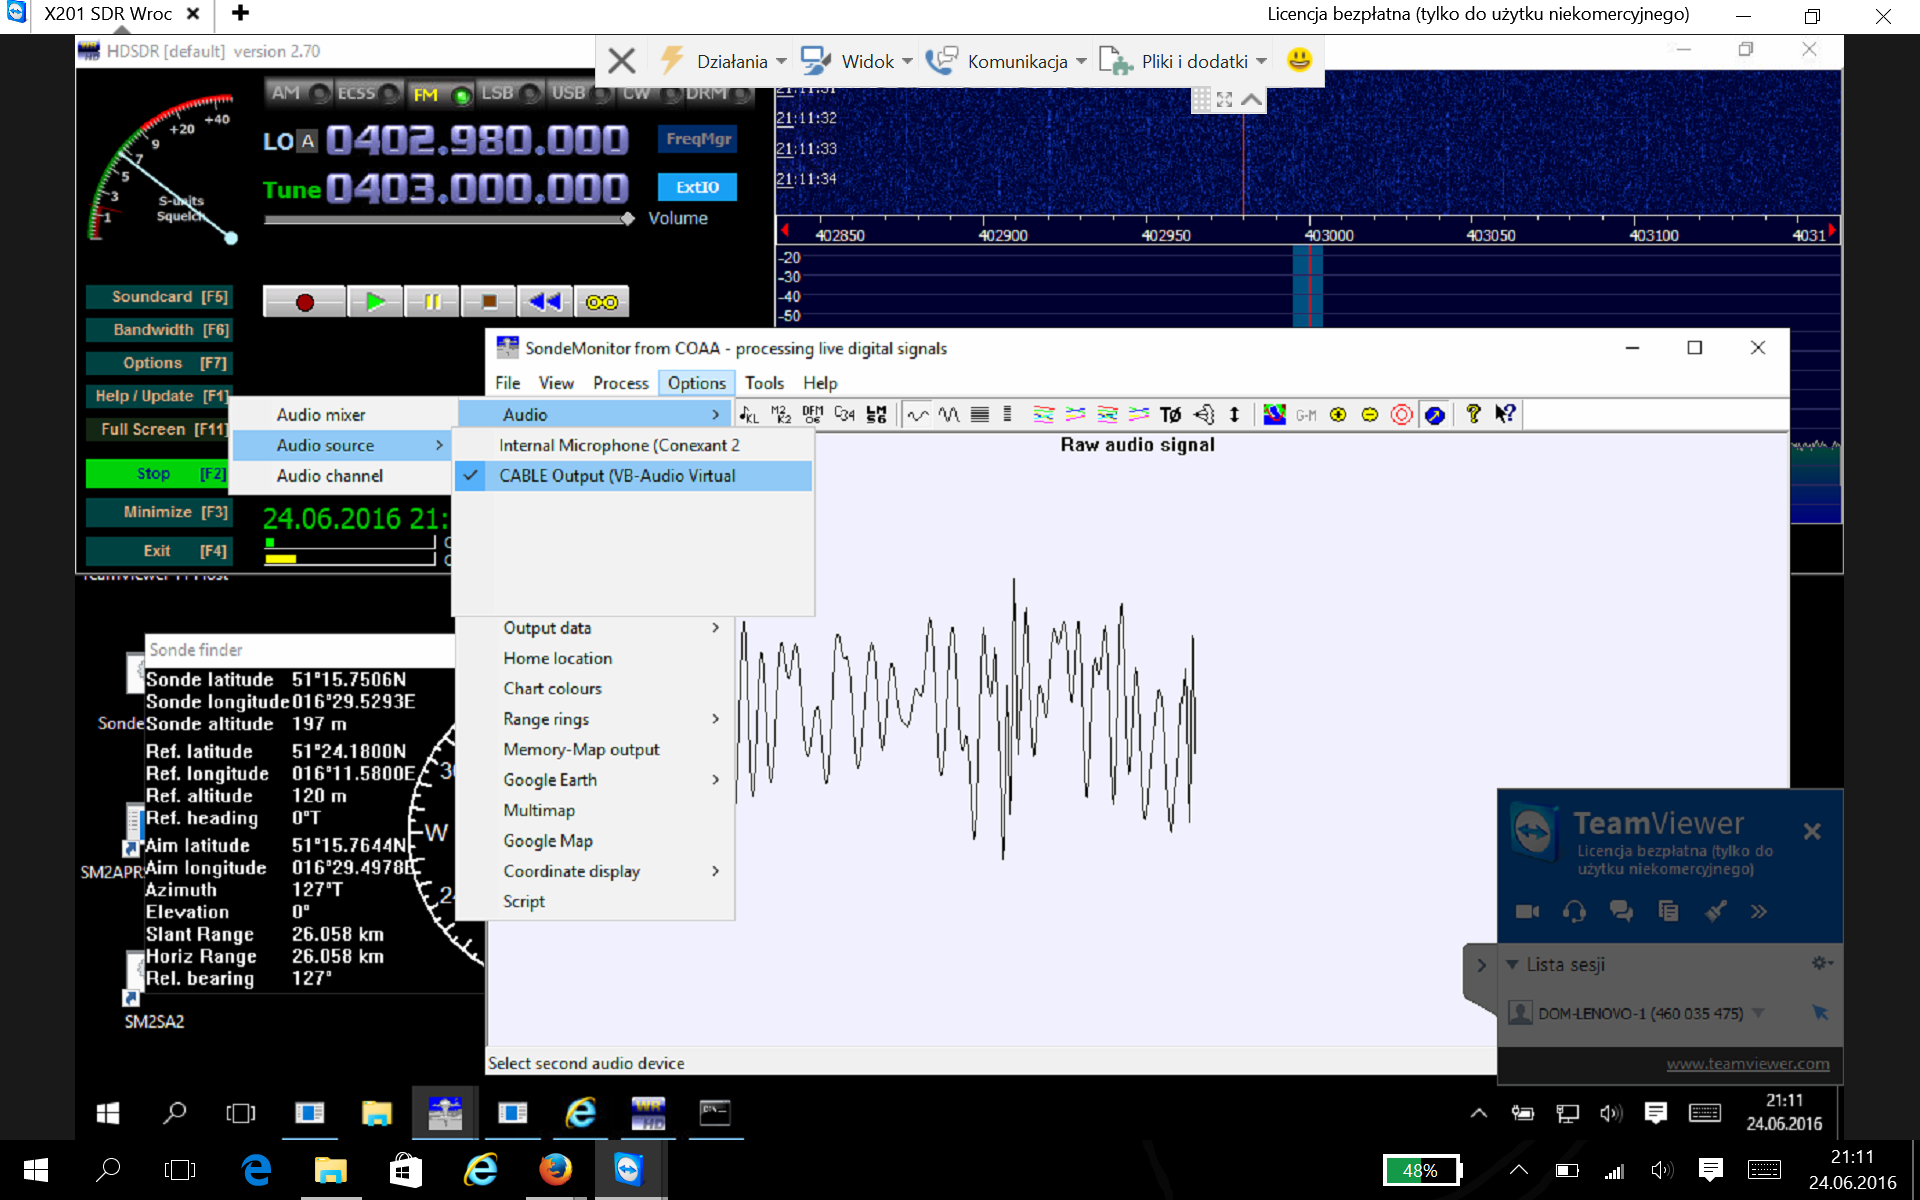
Task: Click the first multicolored lines chart icon
Action: coord(1043,414)
